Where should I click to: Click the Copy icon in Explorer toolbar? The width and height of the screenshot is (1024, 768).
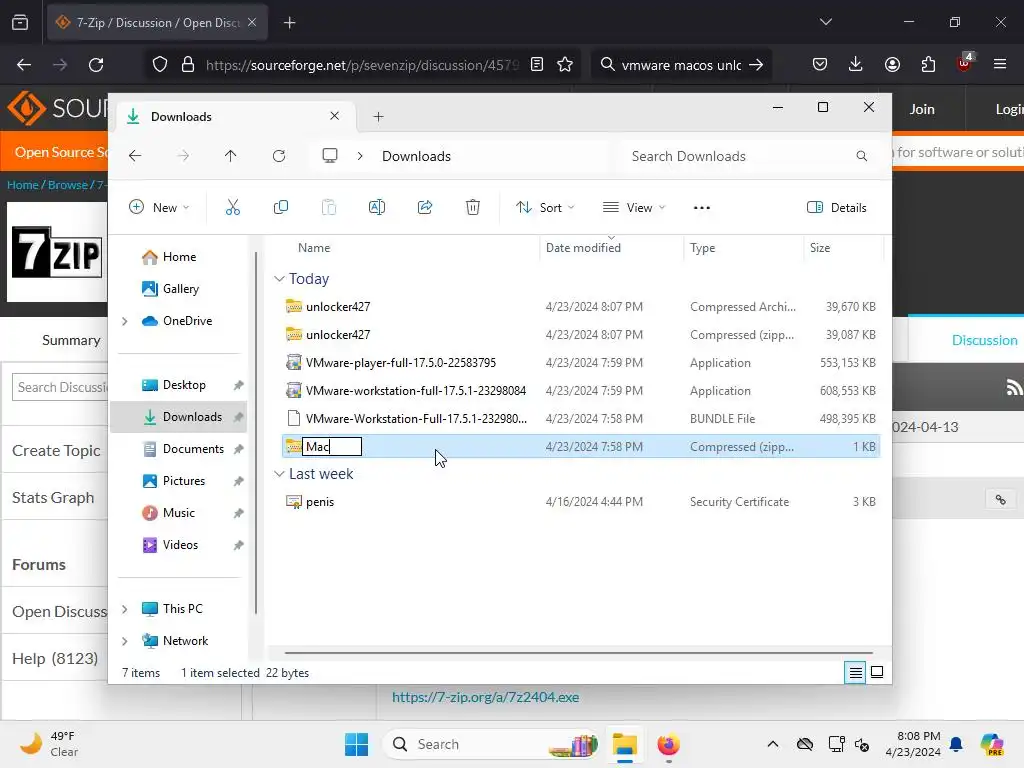click(281, 208)
